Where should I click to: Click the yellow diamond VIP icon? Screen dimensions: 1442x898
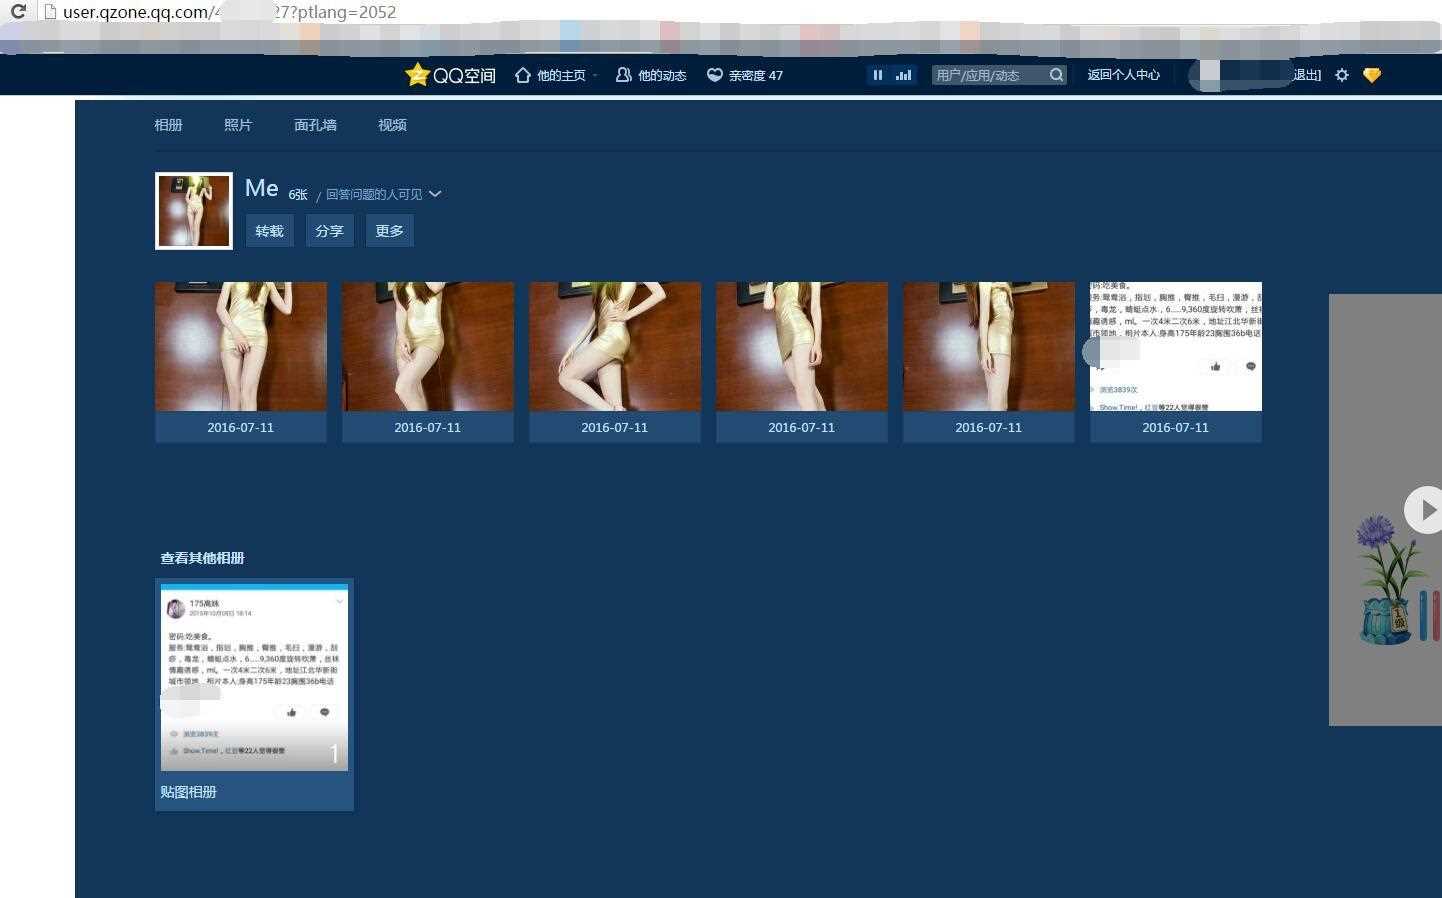point(1372,75)
